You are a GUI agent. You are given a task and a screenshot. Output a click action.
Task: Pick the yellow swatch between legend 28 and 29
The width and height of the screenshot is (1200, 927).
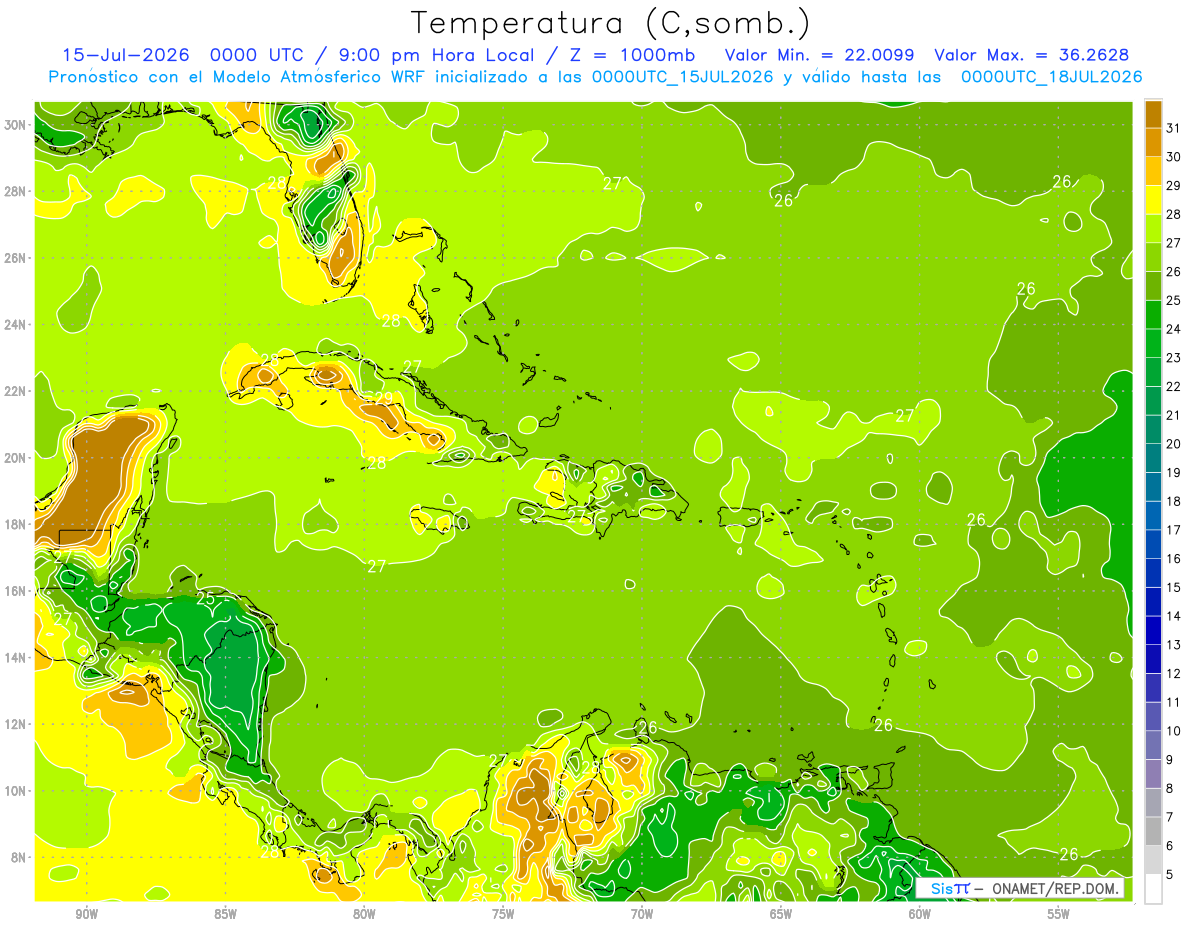coord(1153,200)
